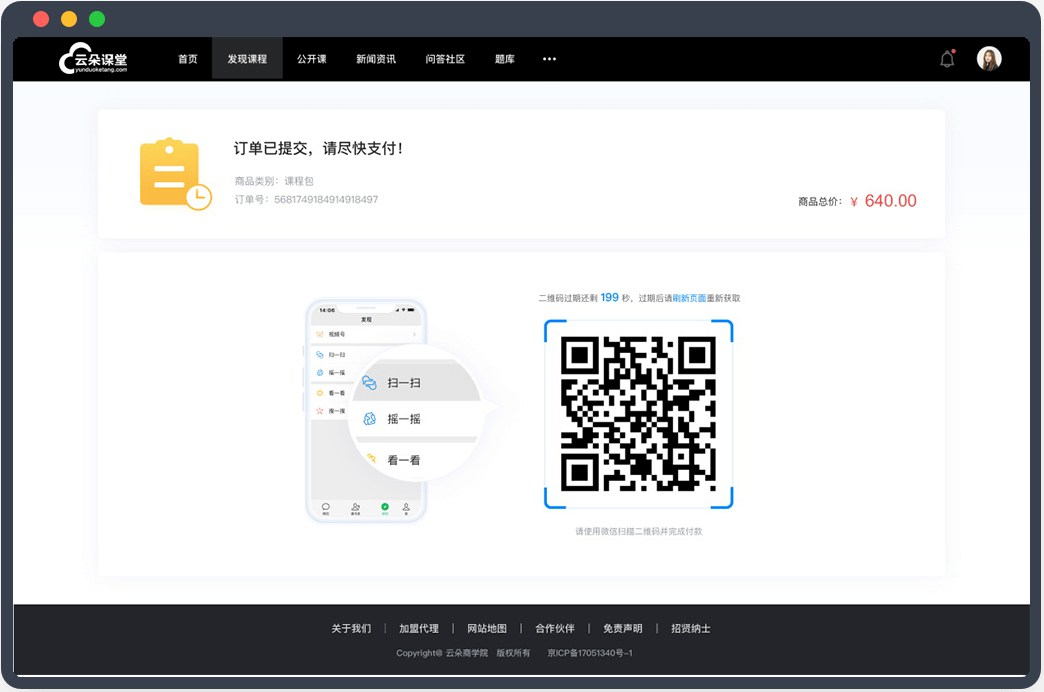Click the 订单已提交 heading
This screenshot has width=1044, height=692.
318,148
